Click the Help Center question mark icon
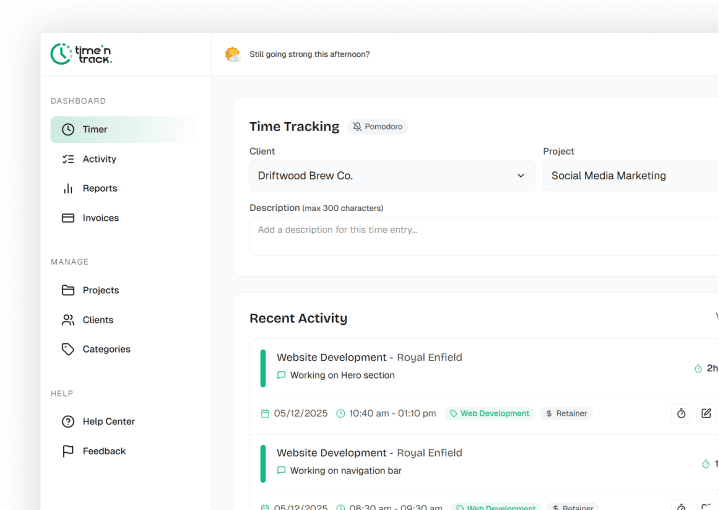 click(x=68, y=421)
